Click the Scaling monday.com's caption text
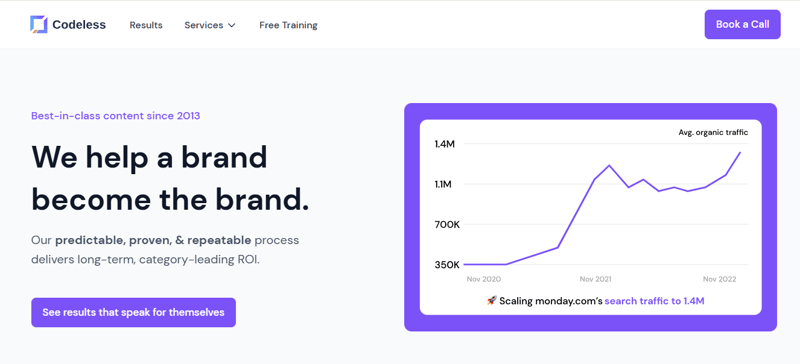800x364 pixels. click(551, 301)
